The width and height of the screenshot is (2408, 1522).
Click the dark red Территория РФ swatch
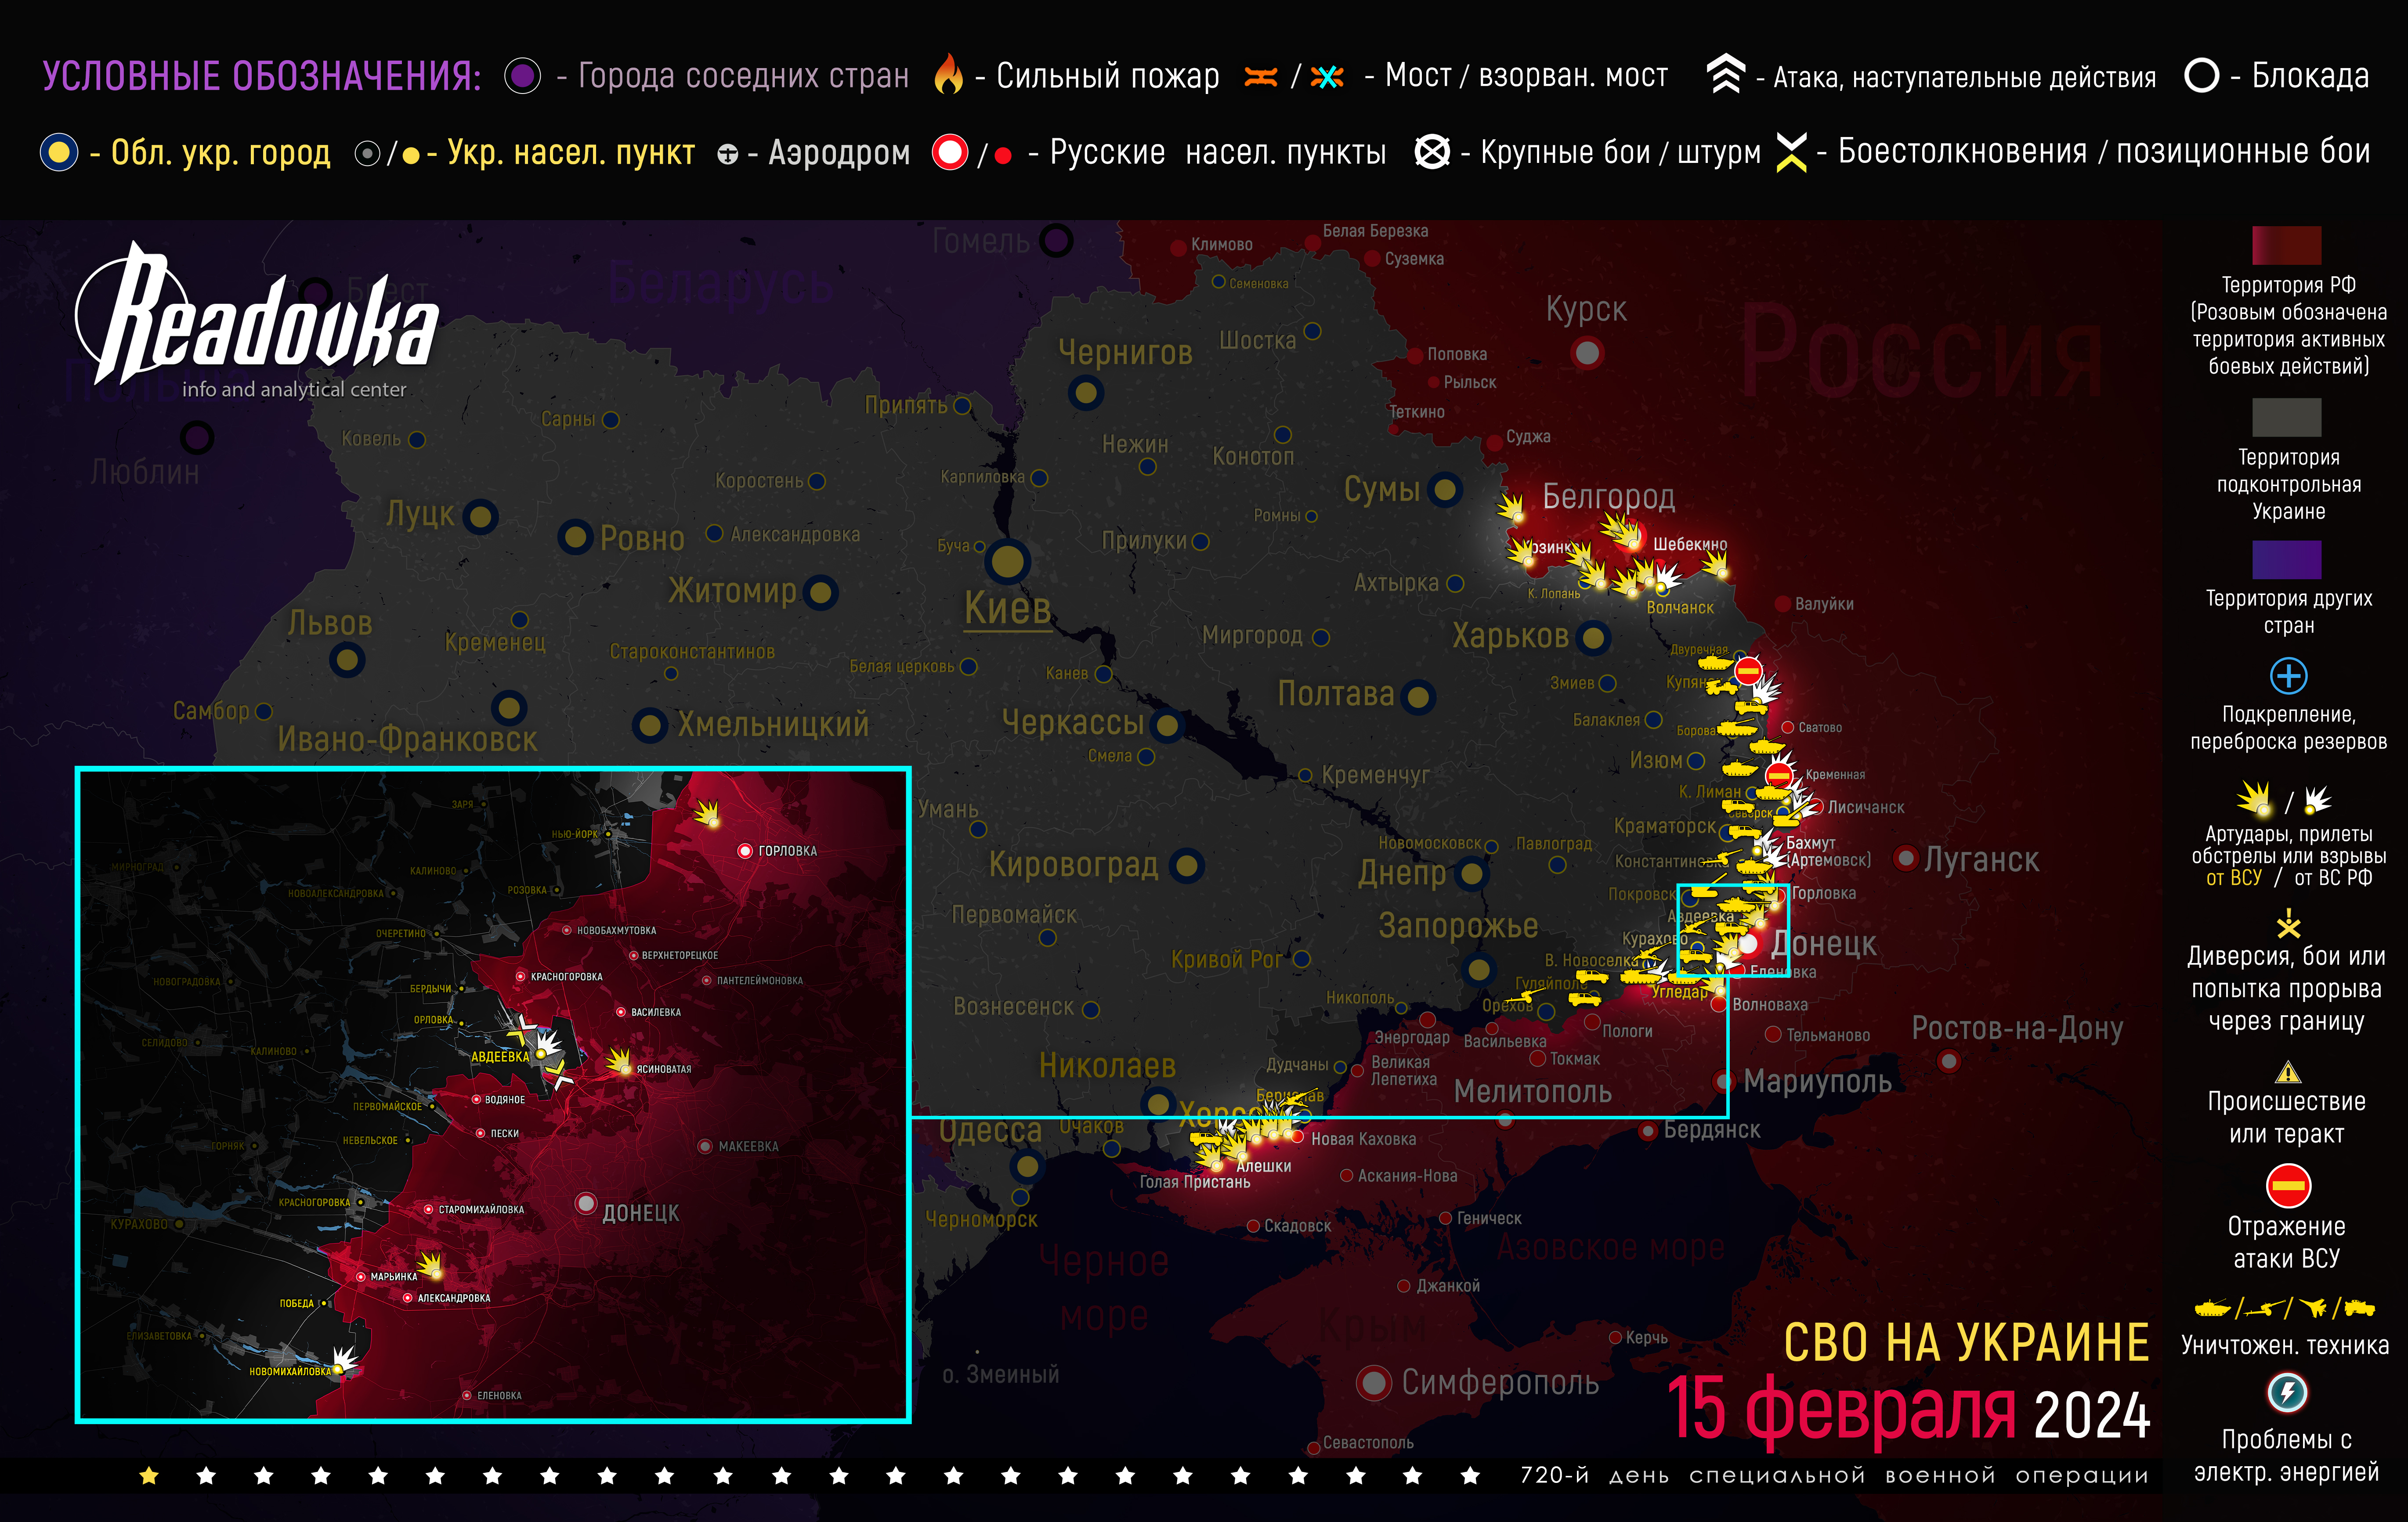2286,245
